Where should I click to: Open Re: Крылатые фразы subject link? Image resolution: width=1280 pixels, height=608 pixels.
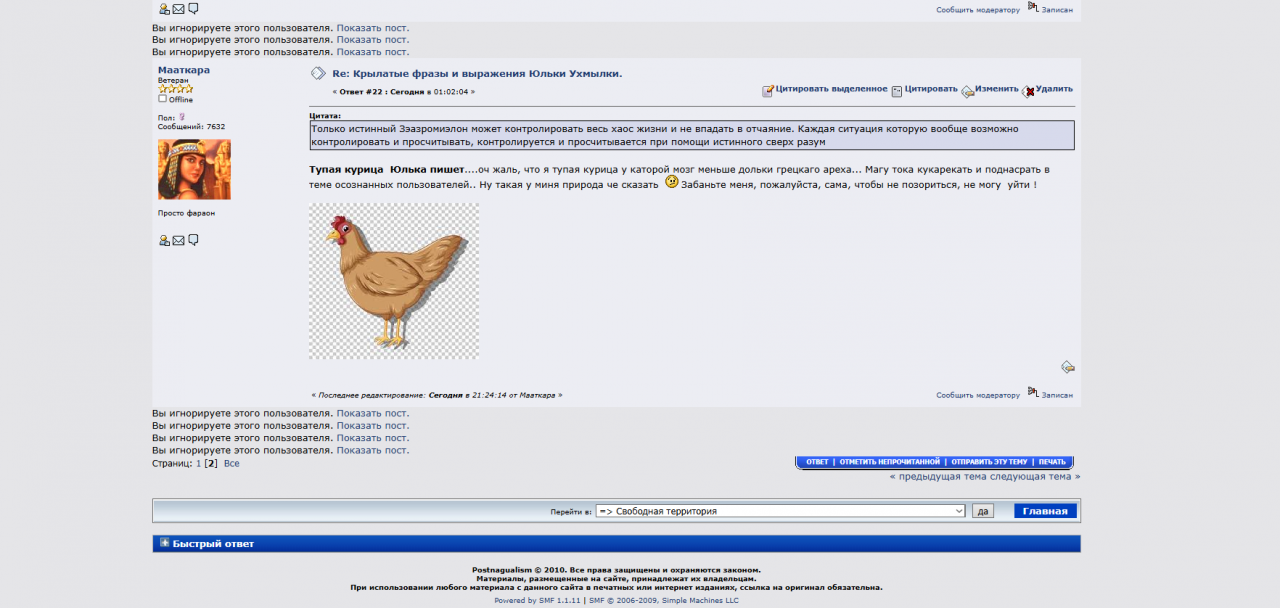coord(477,74)
